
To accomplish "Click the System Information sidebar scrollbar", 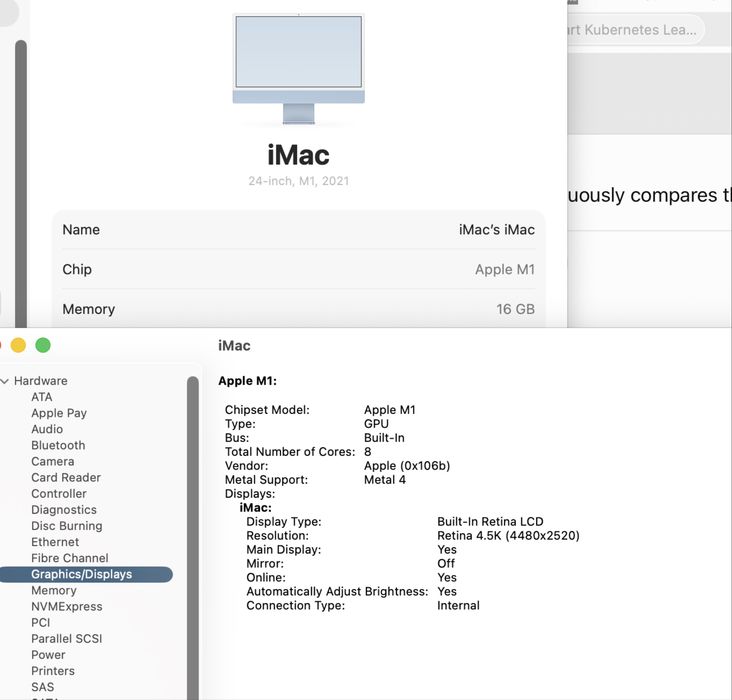I will [x=193, y=537].
